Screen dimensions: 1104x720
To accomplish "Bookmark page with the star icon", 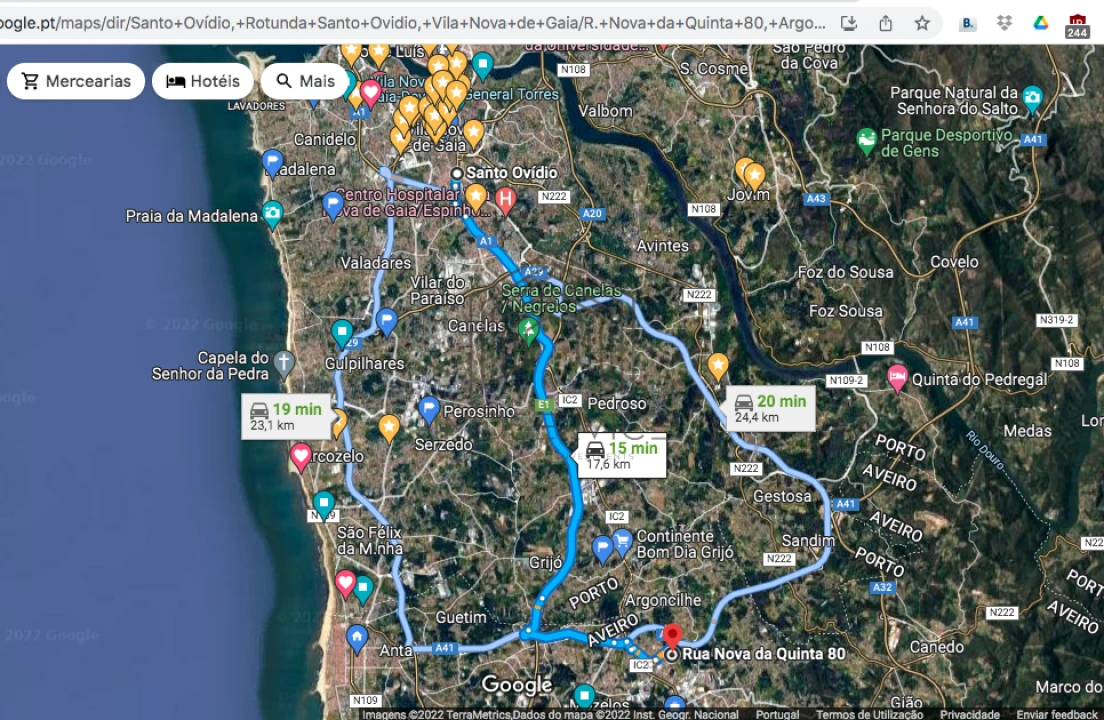I will [x=921, y=23].
